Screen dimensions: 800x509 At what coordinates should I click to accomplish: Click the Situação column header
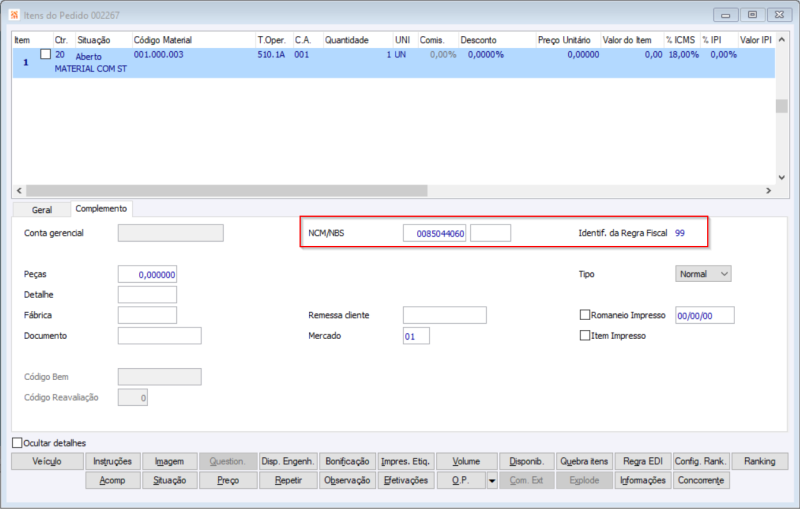pyautogui.click(x=104, y=40)
